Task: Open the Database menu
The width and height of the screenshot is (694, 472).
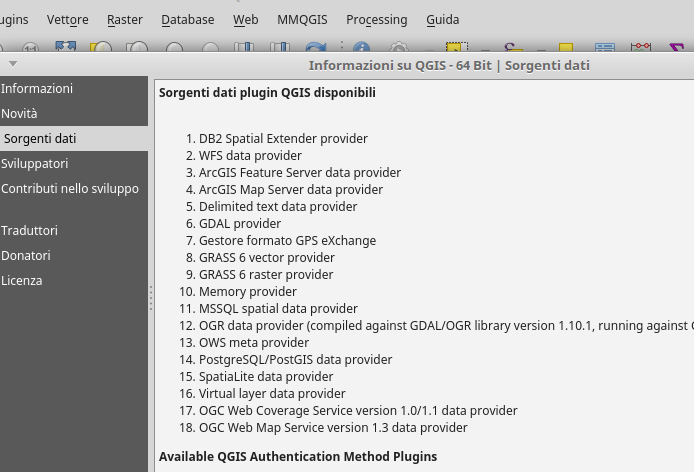Action: click(188, 19)
